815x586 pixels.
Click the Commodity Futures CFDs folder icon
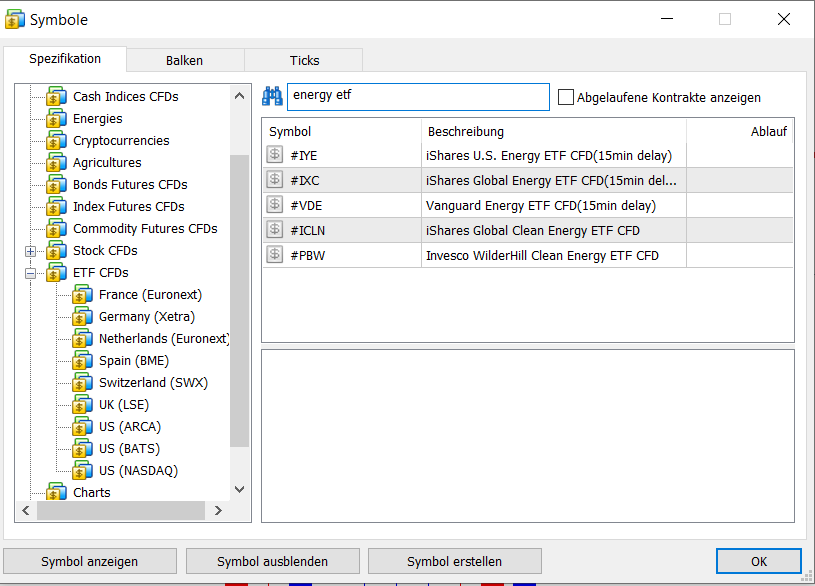[x=56, y=229]
